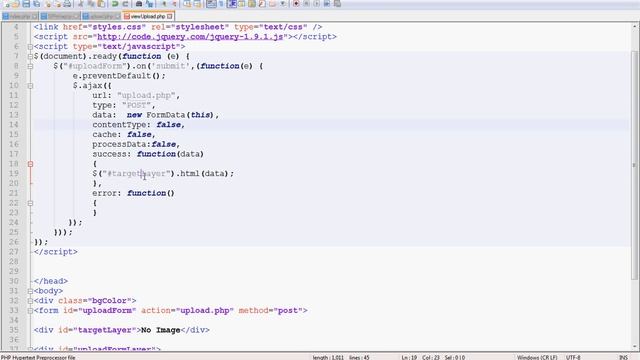Click the Save All toolbar icon
Screen dimensions: 640x360
pyautogui.click(x=36, y=4)
